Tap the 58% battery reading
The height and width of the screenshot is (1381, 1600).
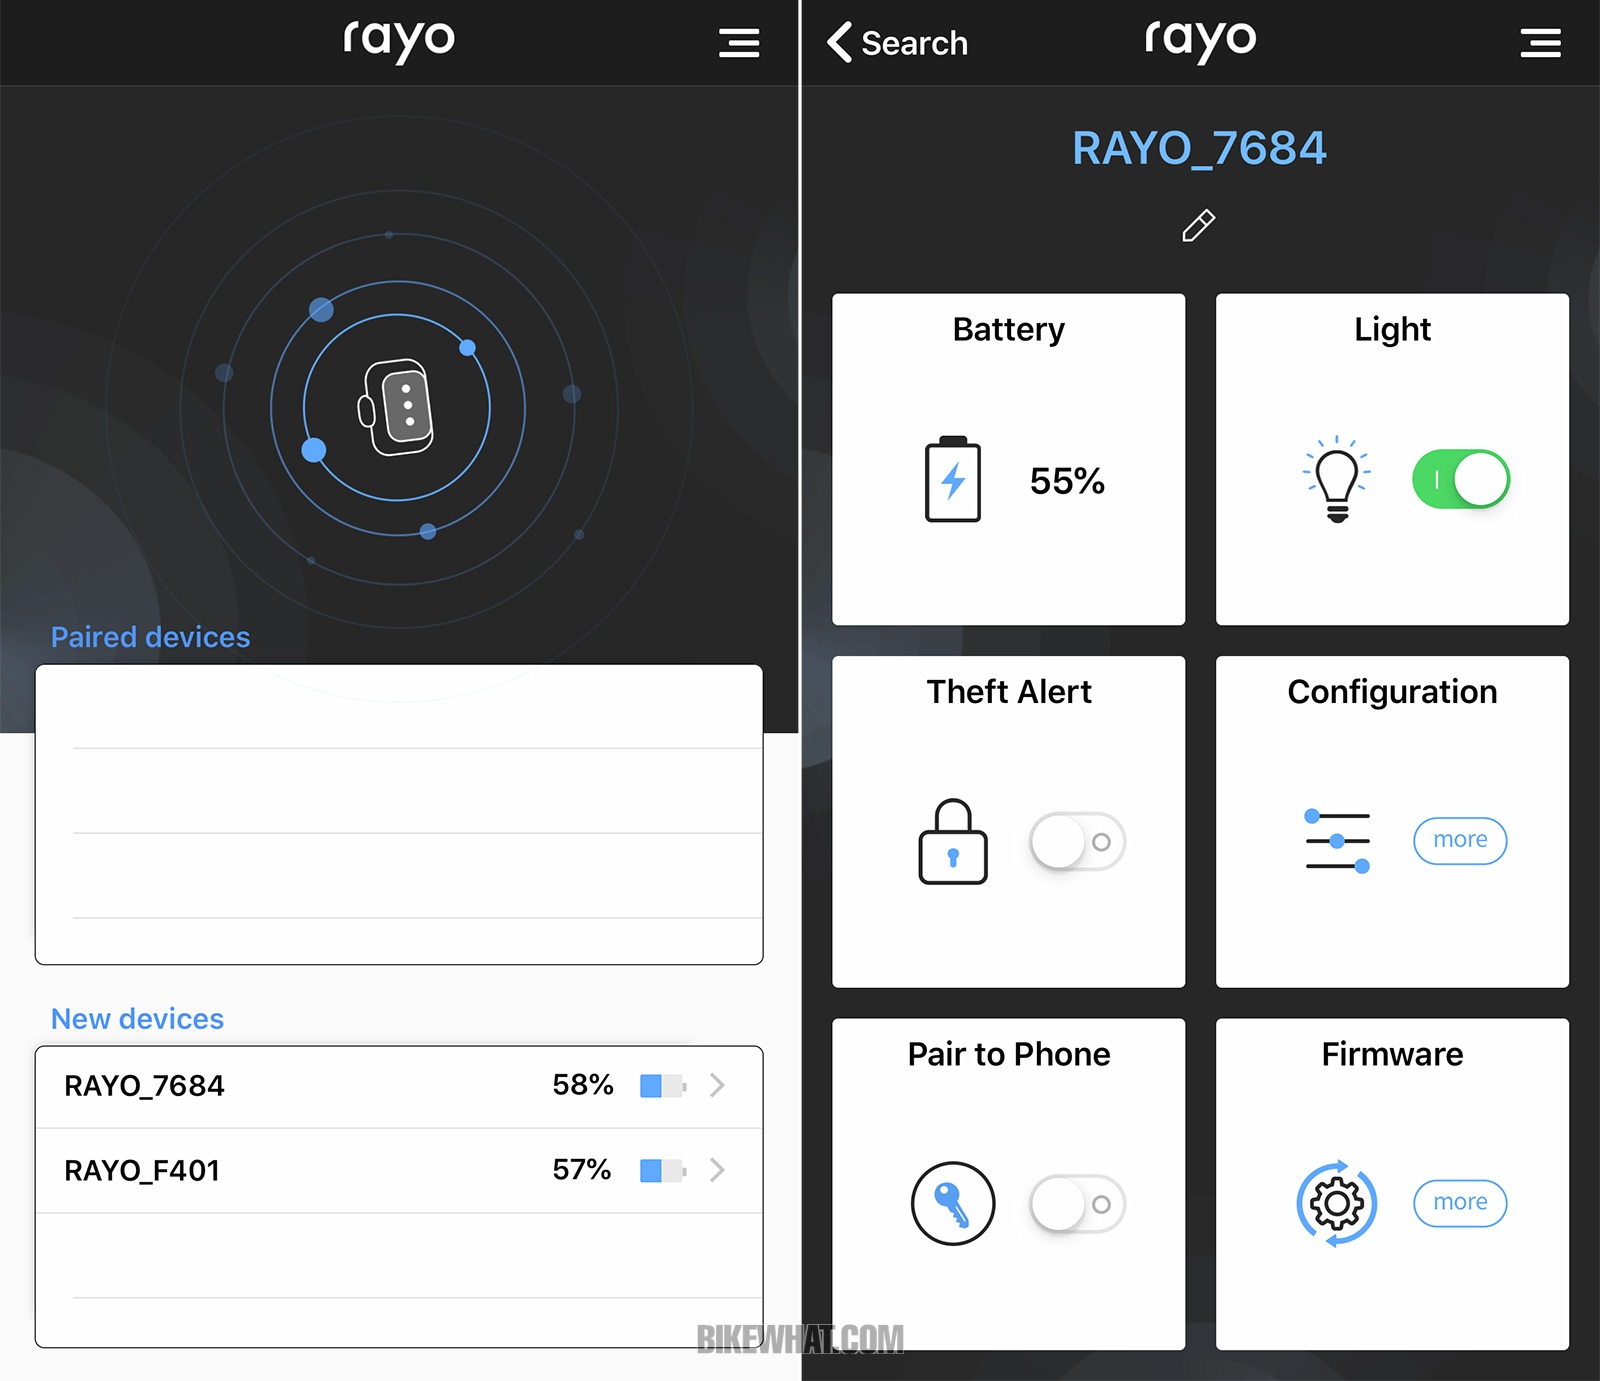(583, 1085)
